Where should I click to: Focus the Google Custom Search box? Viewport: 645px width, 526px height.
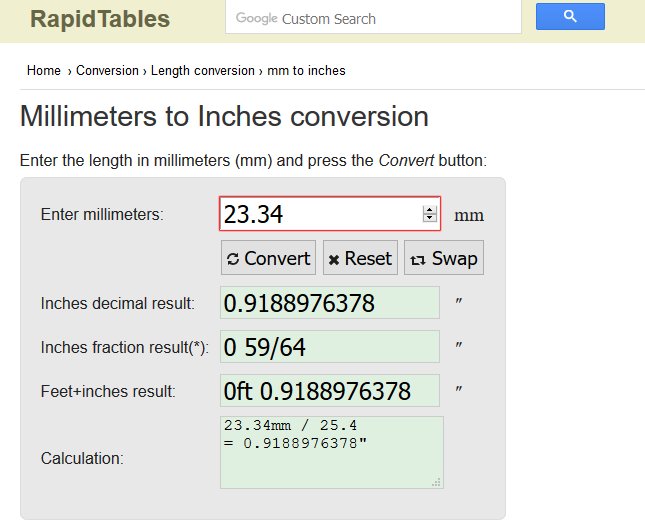click(373, 18)
